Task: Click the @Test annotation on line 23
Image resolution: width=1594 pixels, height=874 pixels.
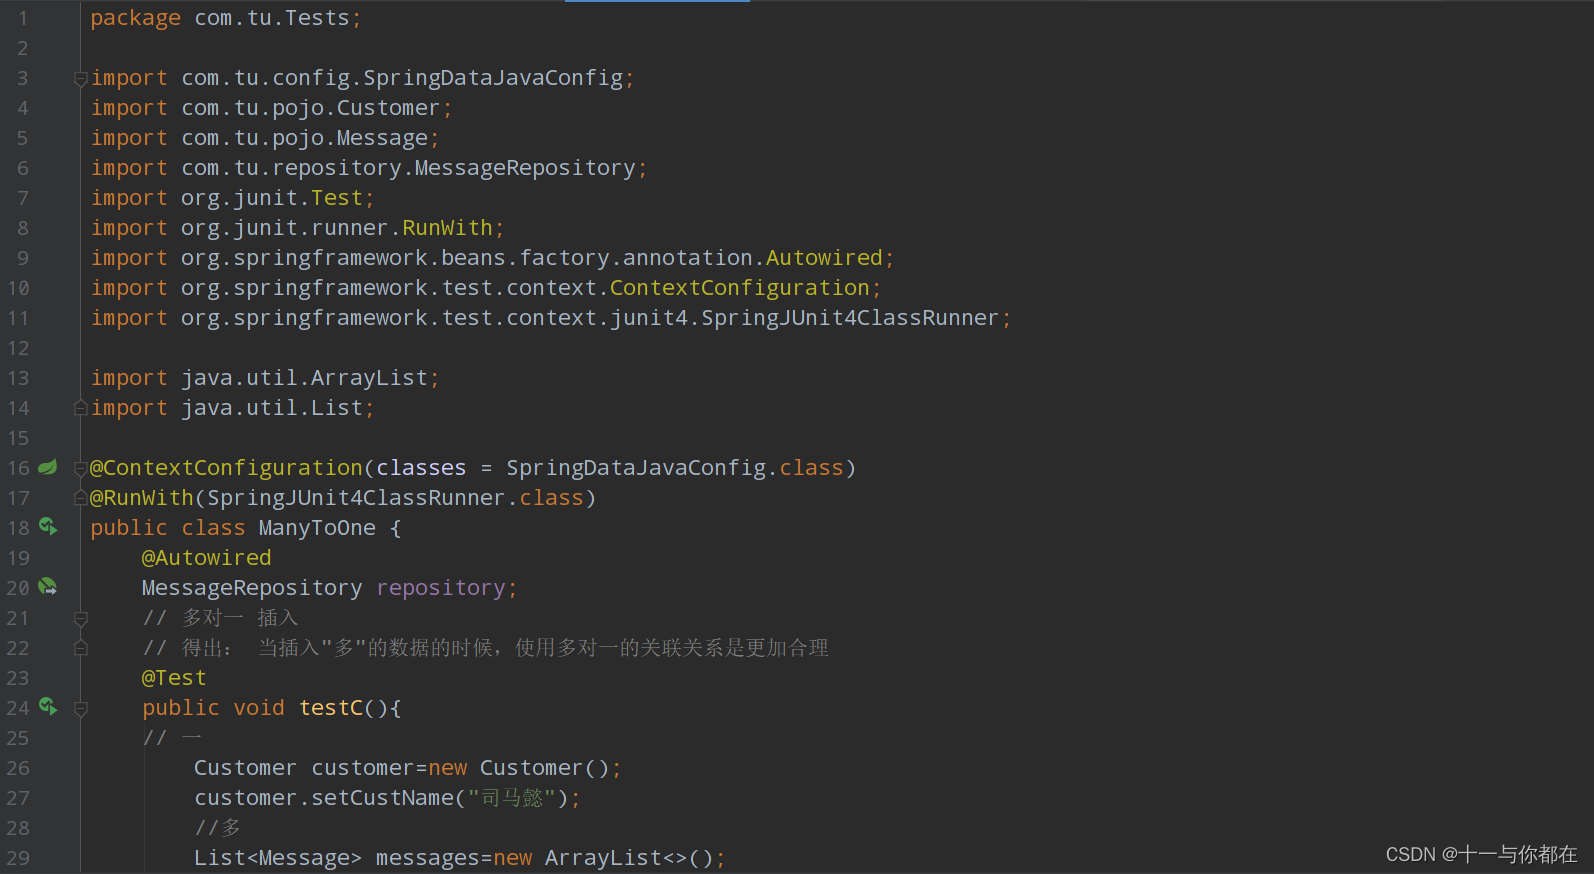Action: point(174,678)
